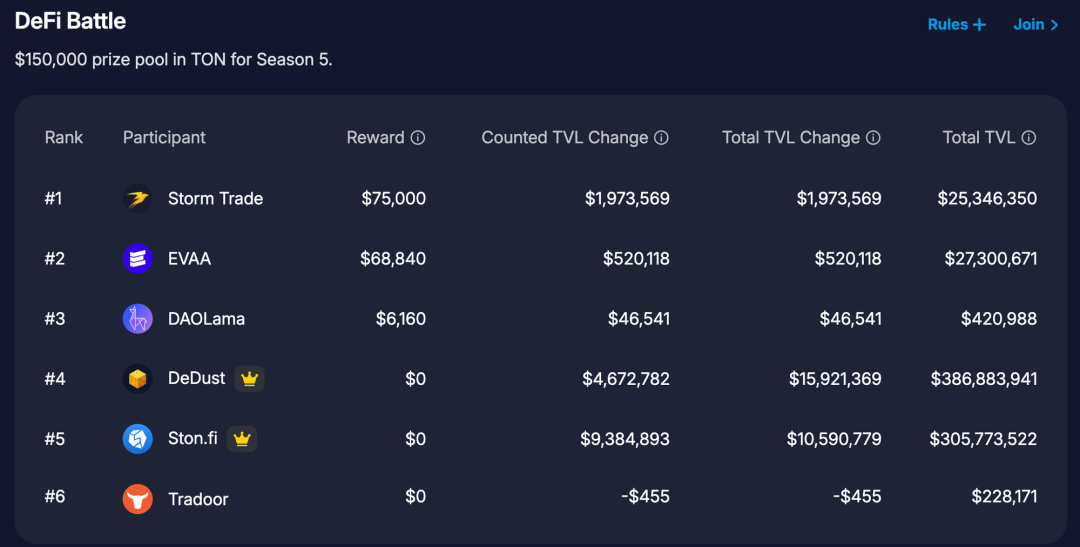
Task: Click the DAOLama llama logo
Action: coord(138,319)
